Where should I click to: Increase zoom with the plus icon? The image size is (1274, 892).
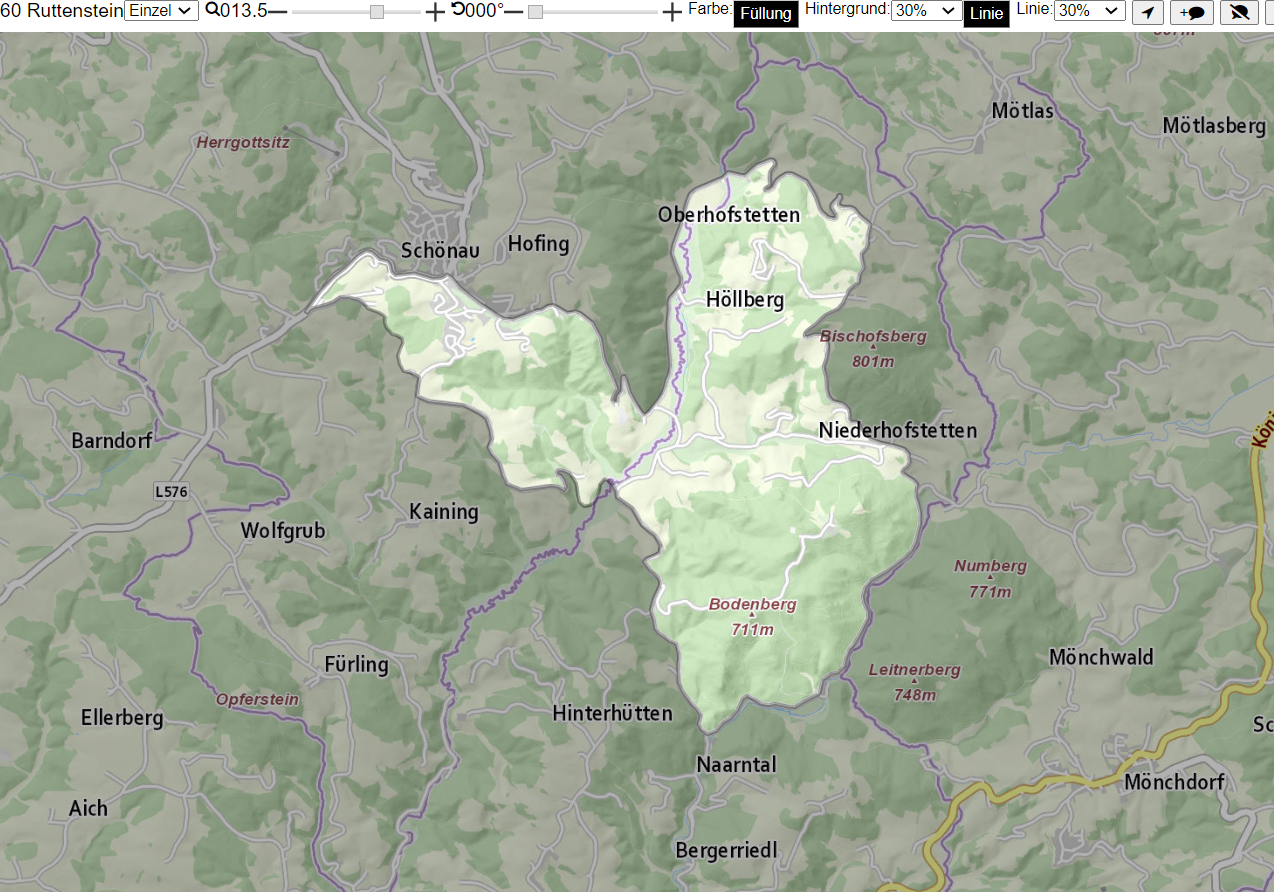tap(435, 12)
